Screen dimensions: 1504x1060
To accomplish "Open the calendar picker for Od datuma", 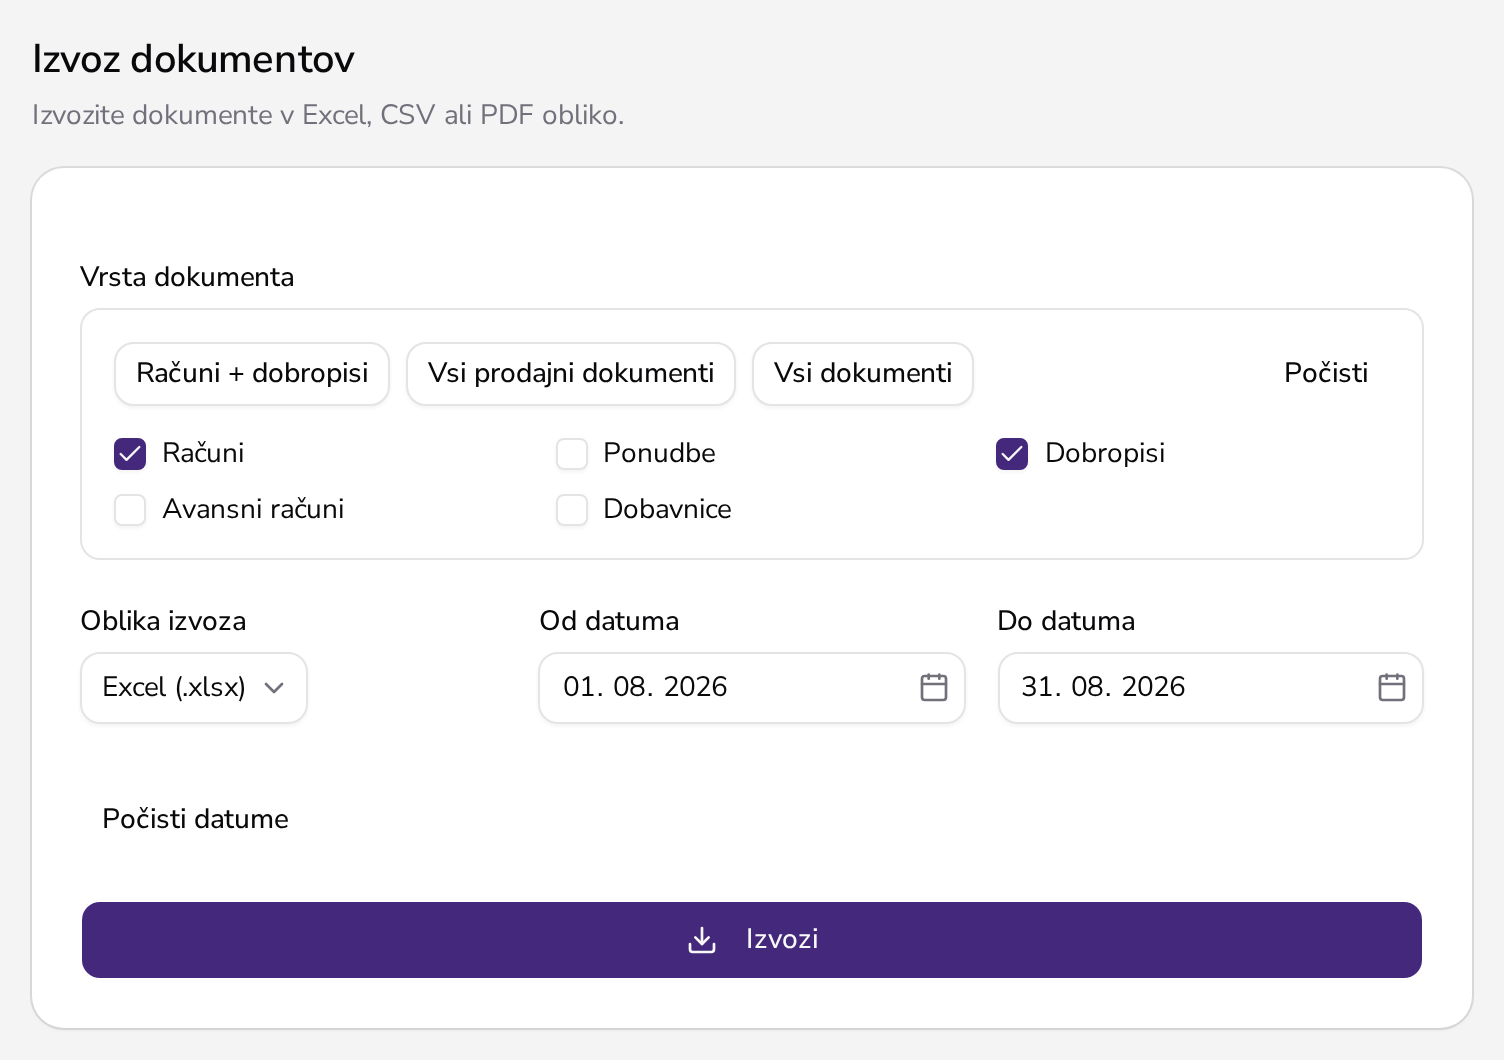I will (933, 688).
